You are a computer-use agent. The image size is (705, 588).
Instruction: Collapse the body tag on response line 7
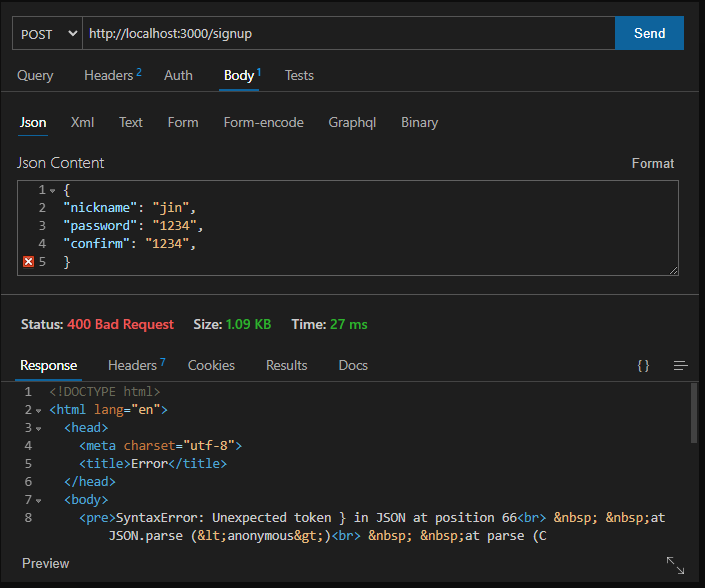[x=39, y=501]
